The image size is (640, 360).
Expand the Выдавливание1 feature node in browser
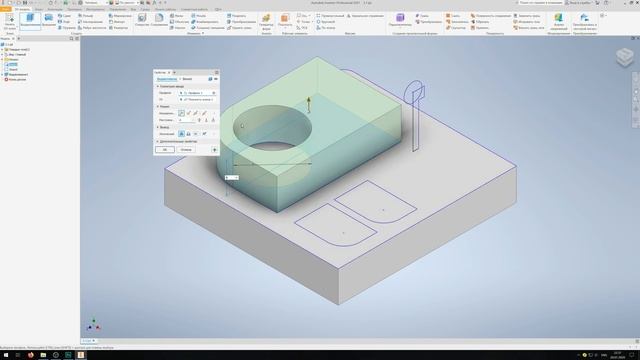click(x=2, y=75)
